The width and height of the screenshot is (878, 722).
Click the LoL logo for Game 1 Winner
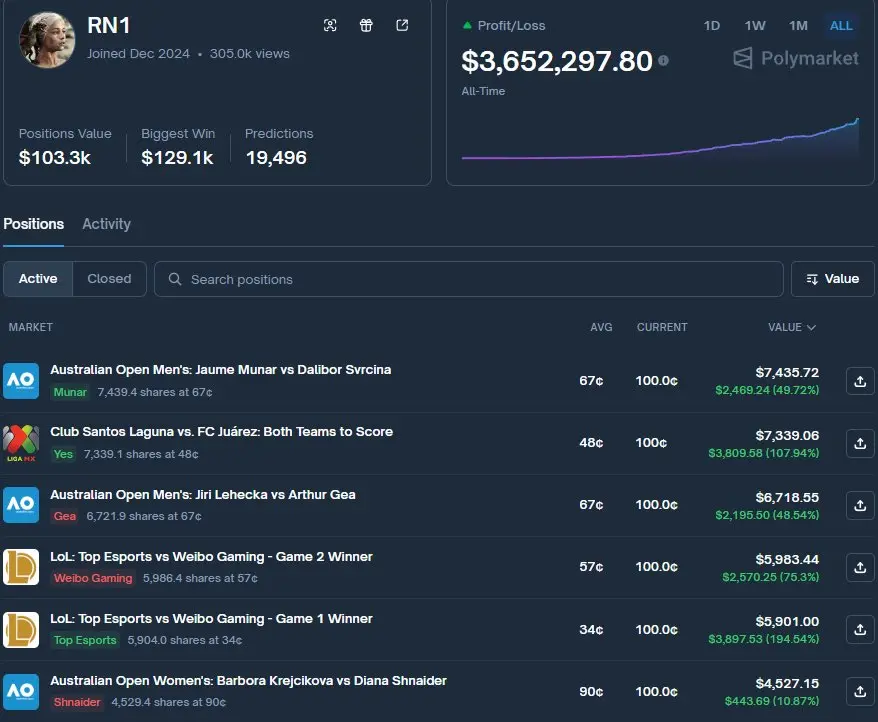click(x=21, y=630)
